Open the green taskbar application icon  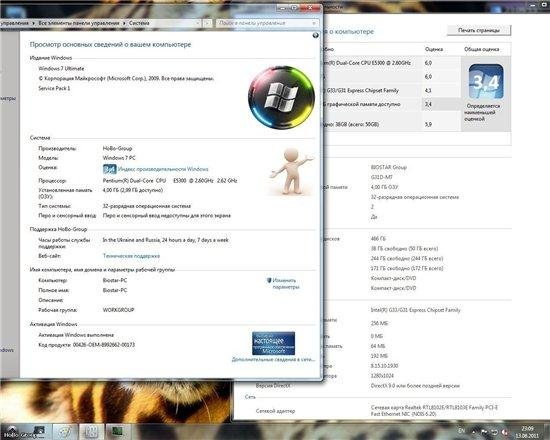(117, 432)
